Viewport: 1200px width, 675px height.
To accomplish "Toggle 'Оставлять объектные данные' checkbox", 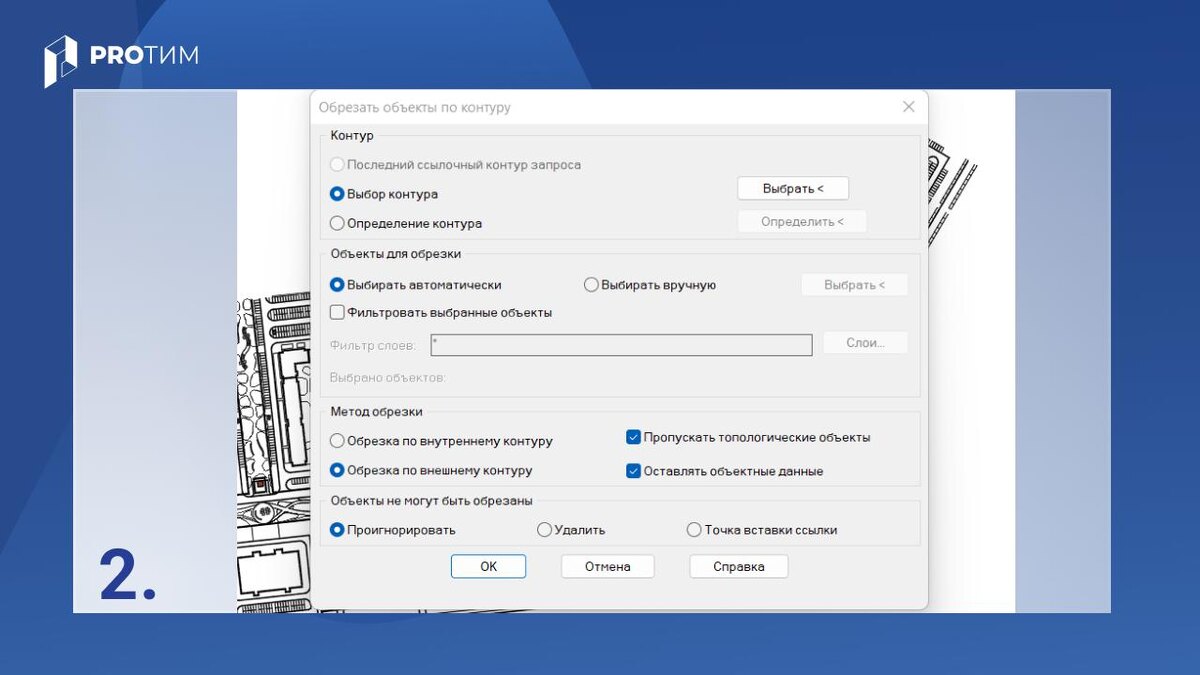I will pos(633,471).
